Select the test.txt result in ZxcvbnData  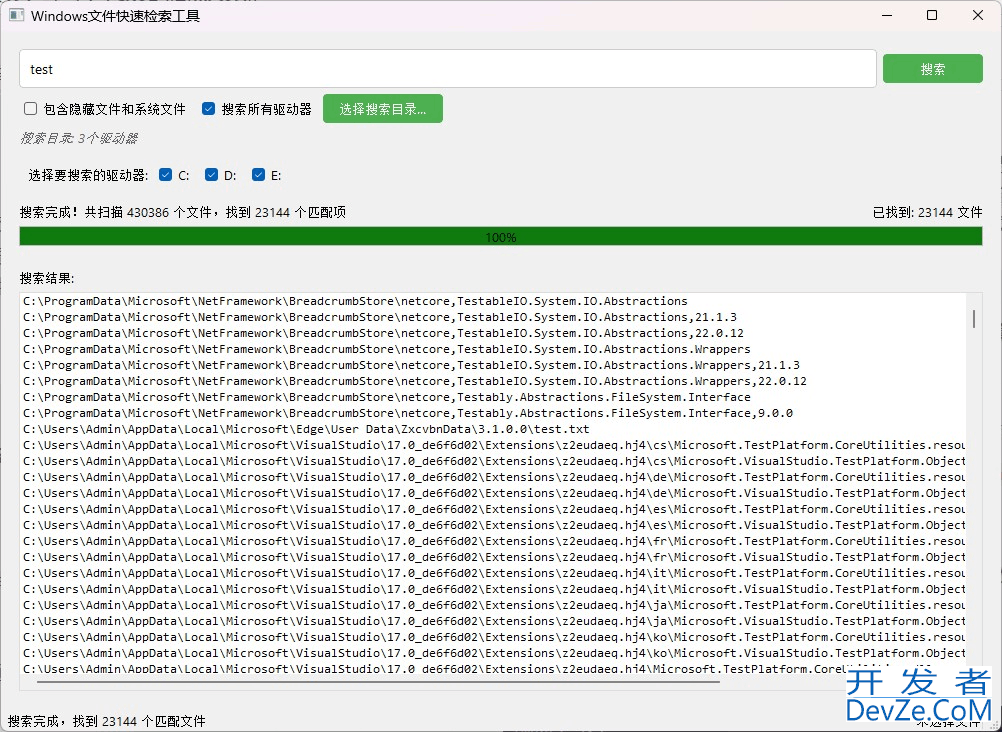pos(306,429)
